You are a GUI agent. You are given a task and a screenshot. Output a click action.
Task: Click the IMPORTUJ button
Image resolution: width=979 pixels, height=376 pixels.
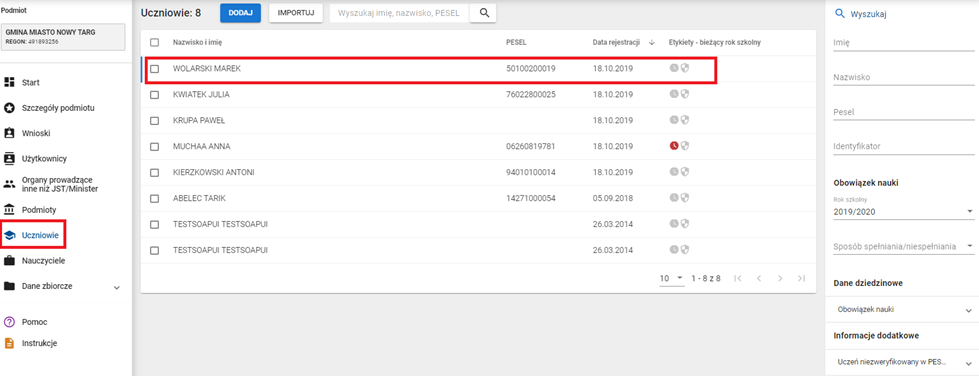coord(296,12)
